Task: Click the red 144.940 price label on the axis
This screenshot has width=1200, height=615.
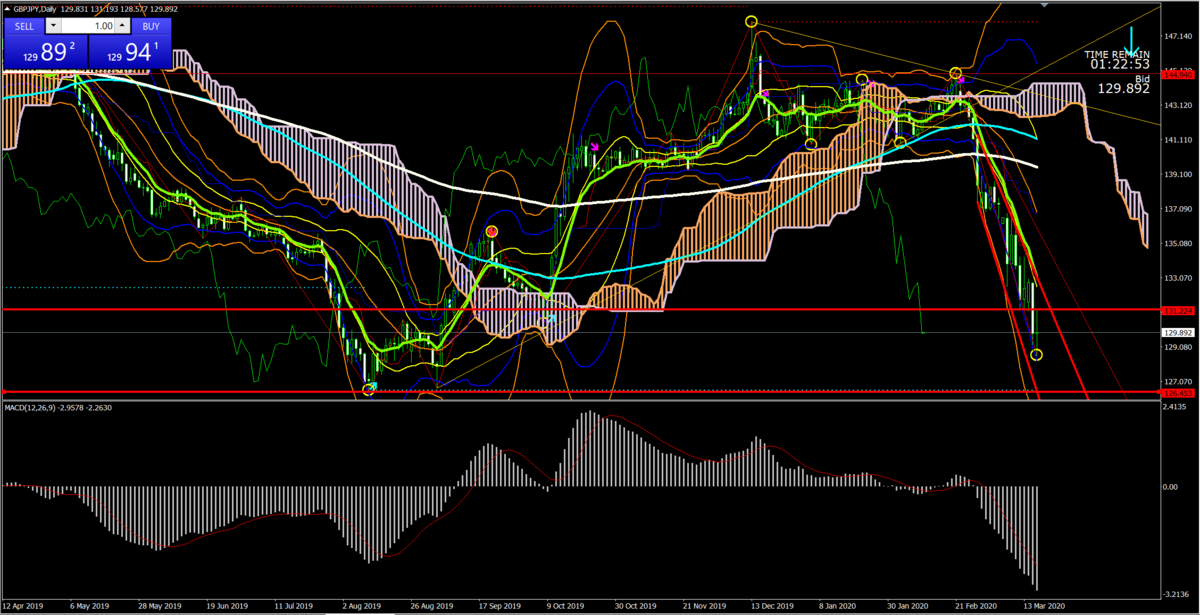Action: 1180,74
